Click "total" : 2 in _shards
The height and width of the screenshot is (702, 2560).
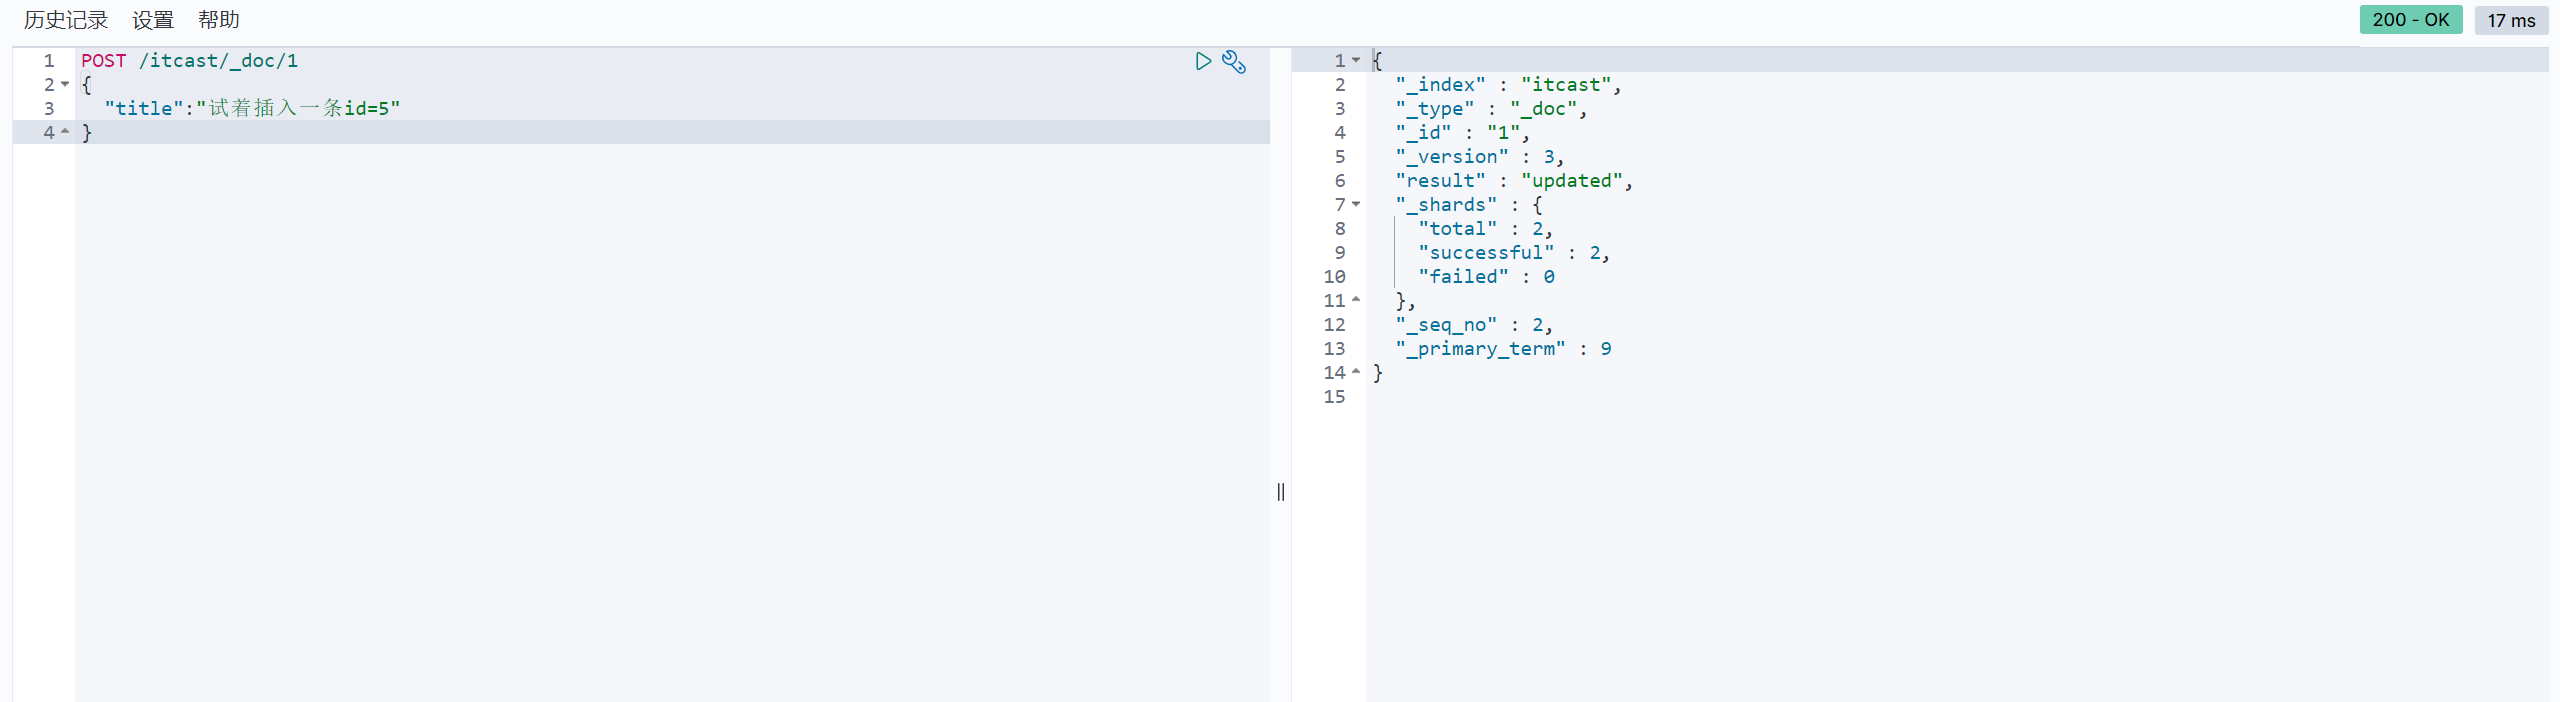pos(1485,229)
